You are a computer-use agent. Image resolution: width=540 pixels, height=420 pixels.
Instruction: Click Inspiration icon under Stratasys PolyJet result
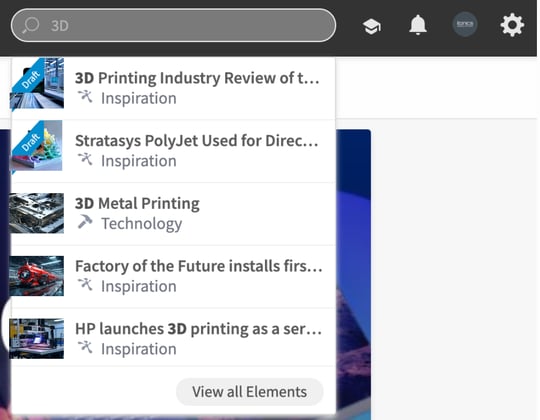(85, 159)
